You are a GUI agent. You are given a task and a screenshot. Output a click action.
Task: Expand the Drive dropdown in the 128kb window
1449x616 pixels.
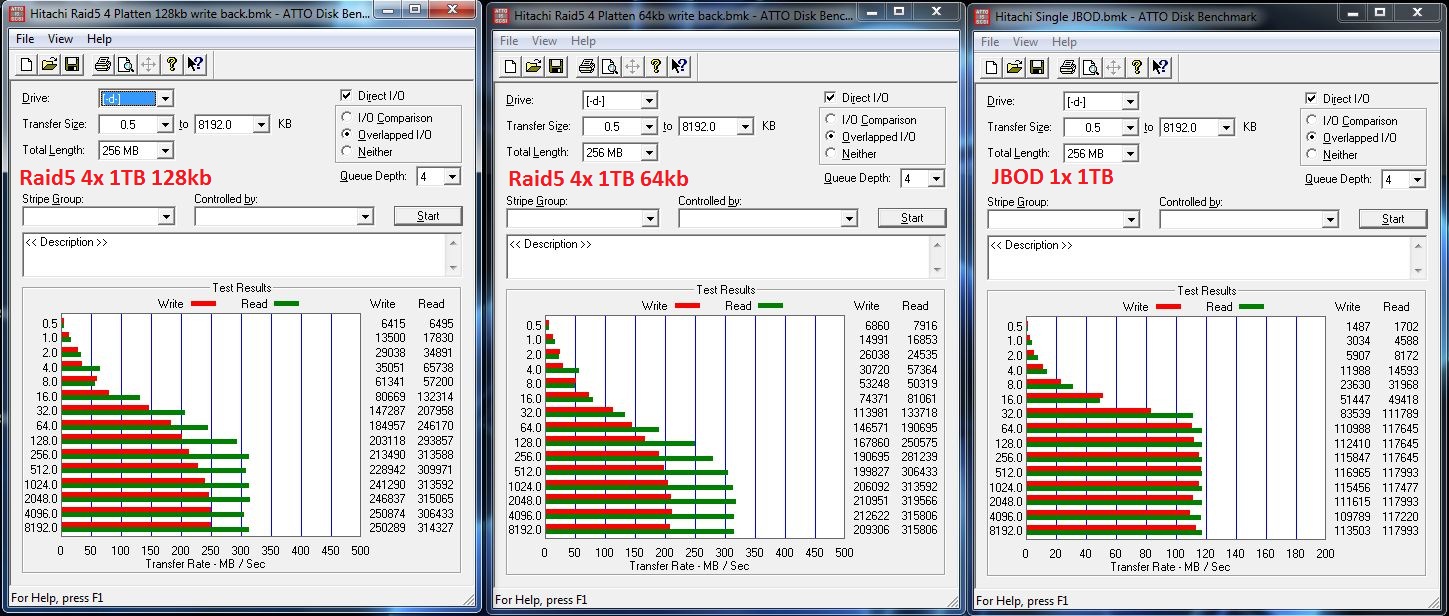tap(165, 99)
